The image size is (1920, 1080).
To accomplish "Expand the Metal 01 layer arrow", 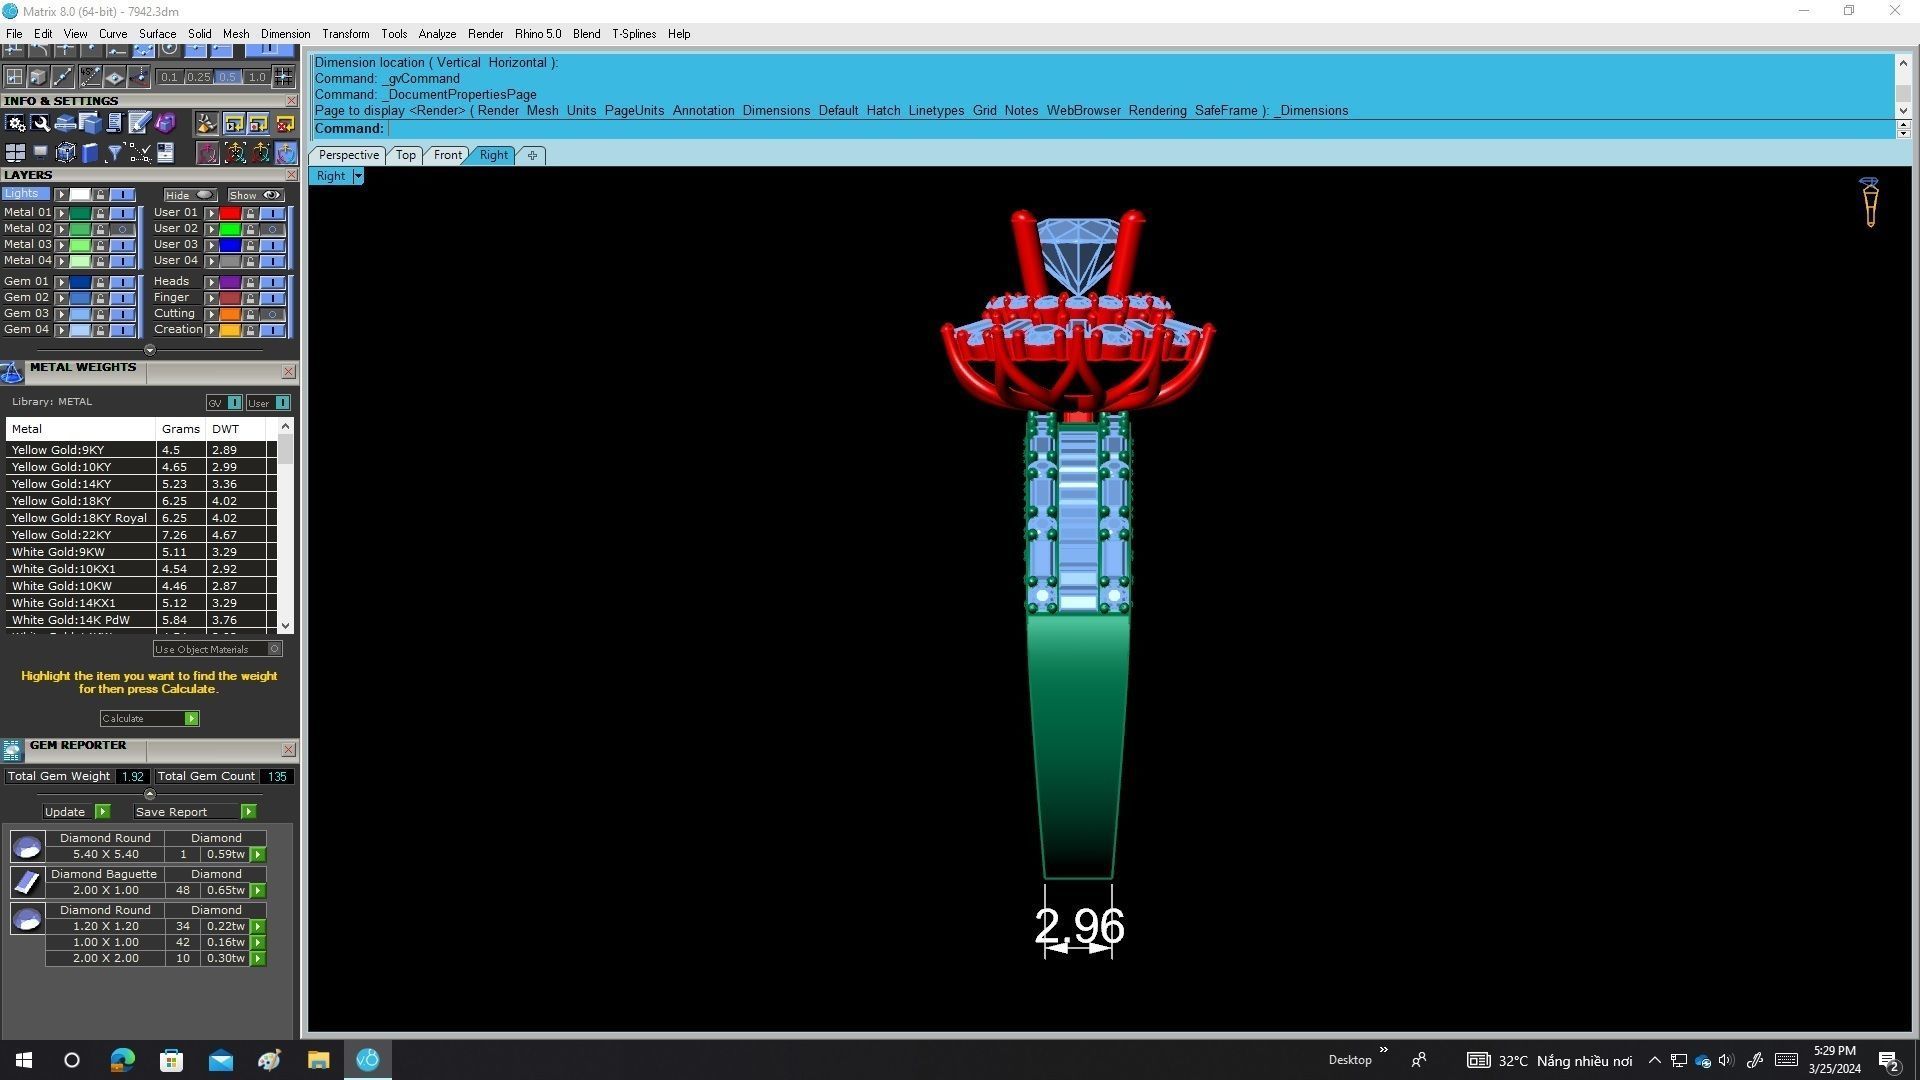I will [62, 213].
